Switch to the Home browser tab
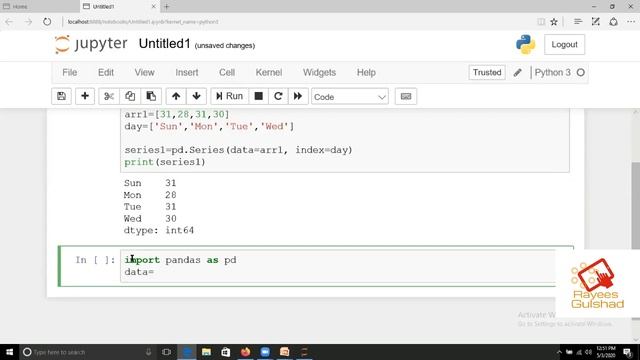Image resolution: width=640 pixels, height=360 pixels. (x=40, y=7)
